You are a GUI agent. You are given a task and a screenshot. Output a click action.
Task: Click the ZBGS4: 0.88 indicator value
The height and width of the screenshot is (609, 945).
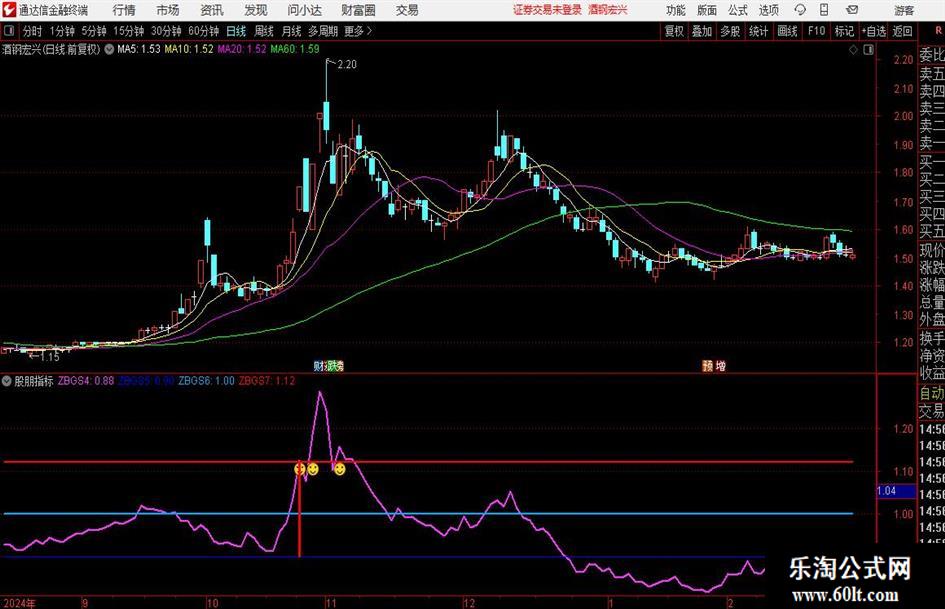86,381
